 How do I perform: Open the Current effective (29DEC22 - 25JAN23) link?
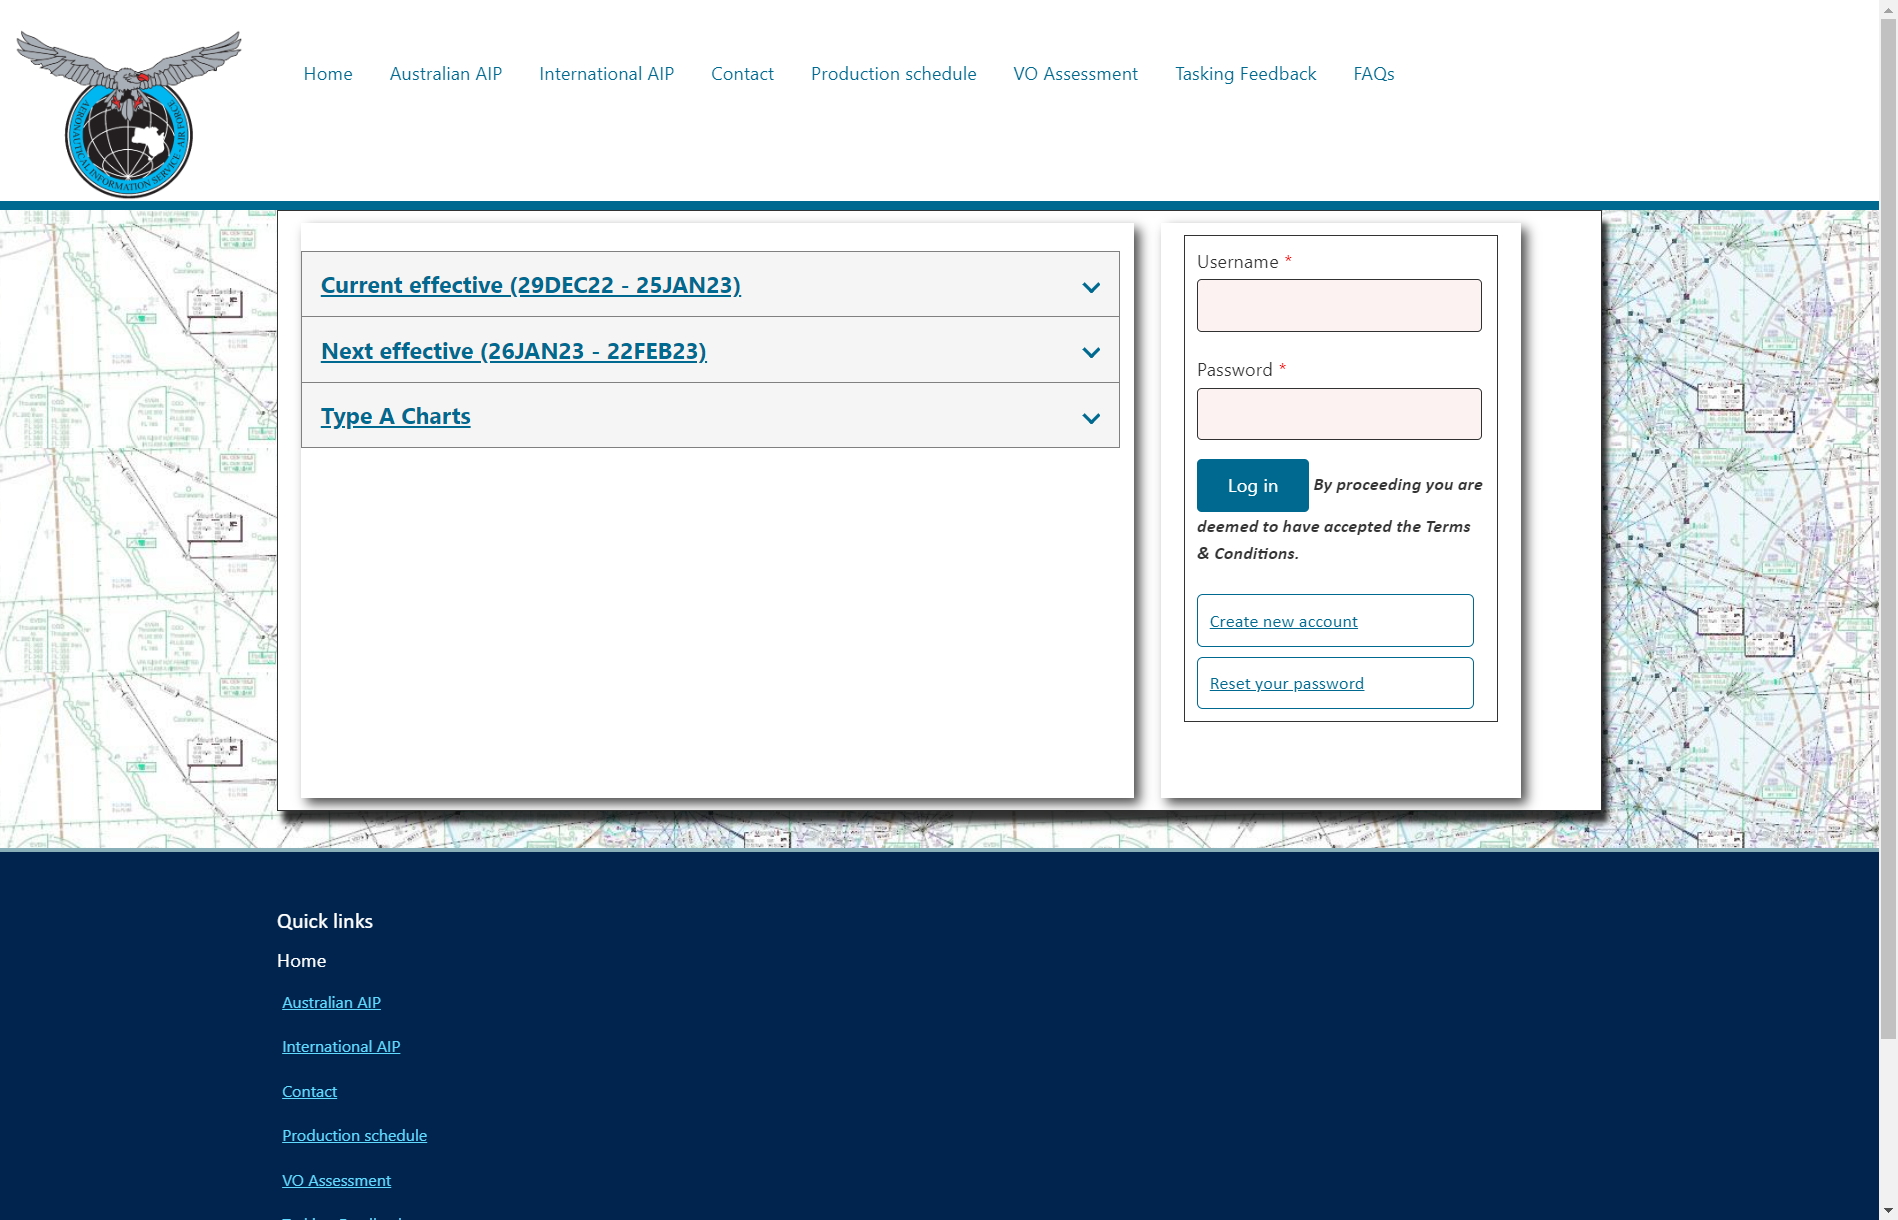click(x=530, y=285)
